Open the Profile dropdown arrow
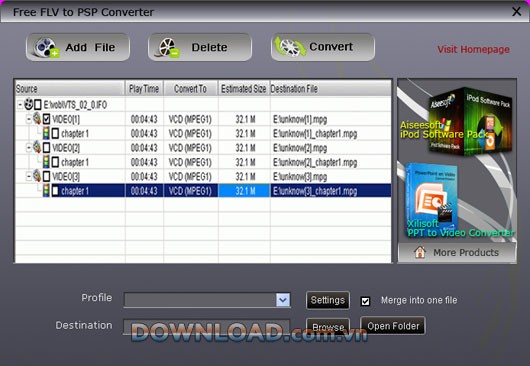 point(283,300)
